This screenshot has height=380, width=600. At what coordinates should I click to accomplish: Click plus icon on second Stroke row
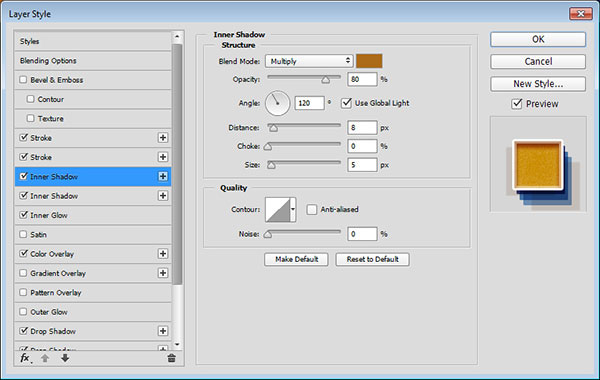[x=163, y=157]
